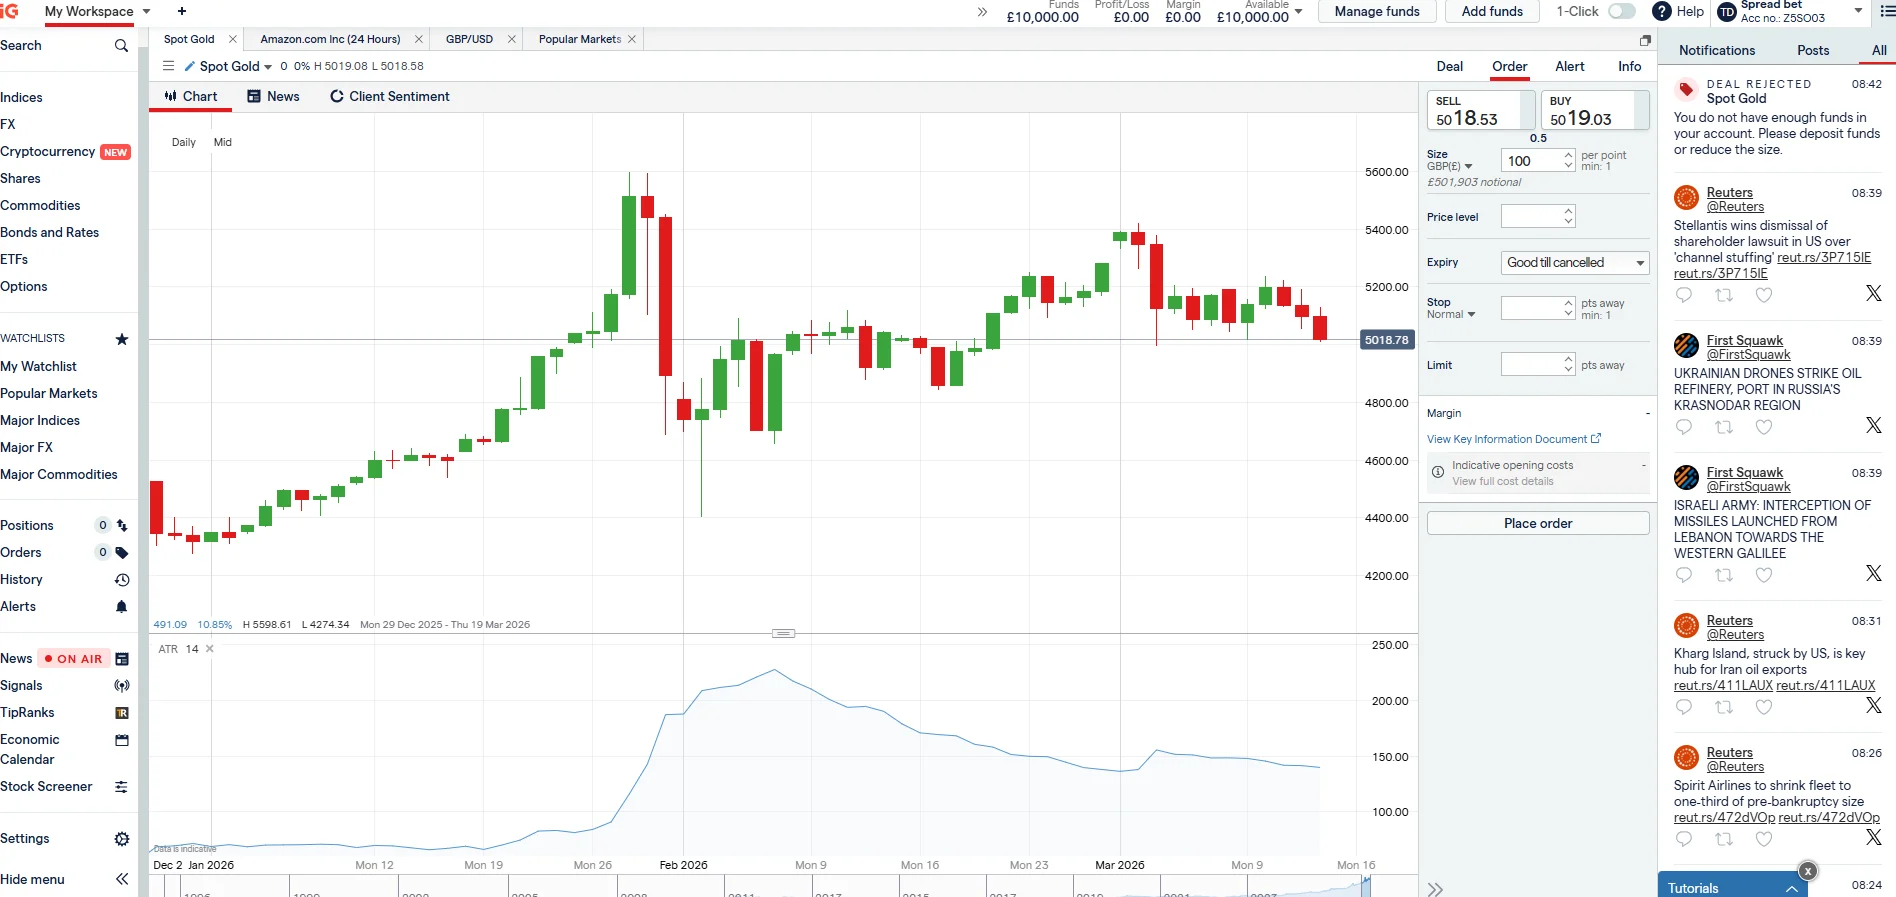Share Stellantis Reuters post on X
Image resolution: width=1896 pixels, height=897 pixels.
point(1873,294)
